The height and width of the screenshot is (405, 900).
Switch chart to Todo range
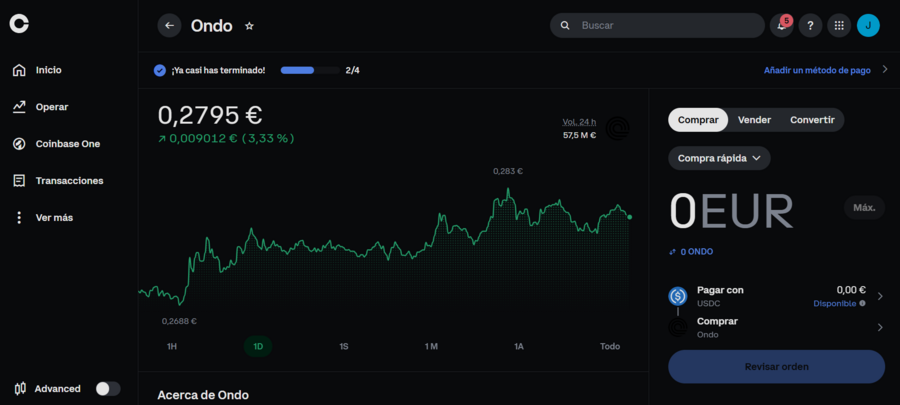coord(610,346)
